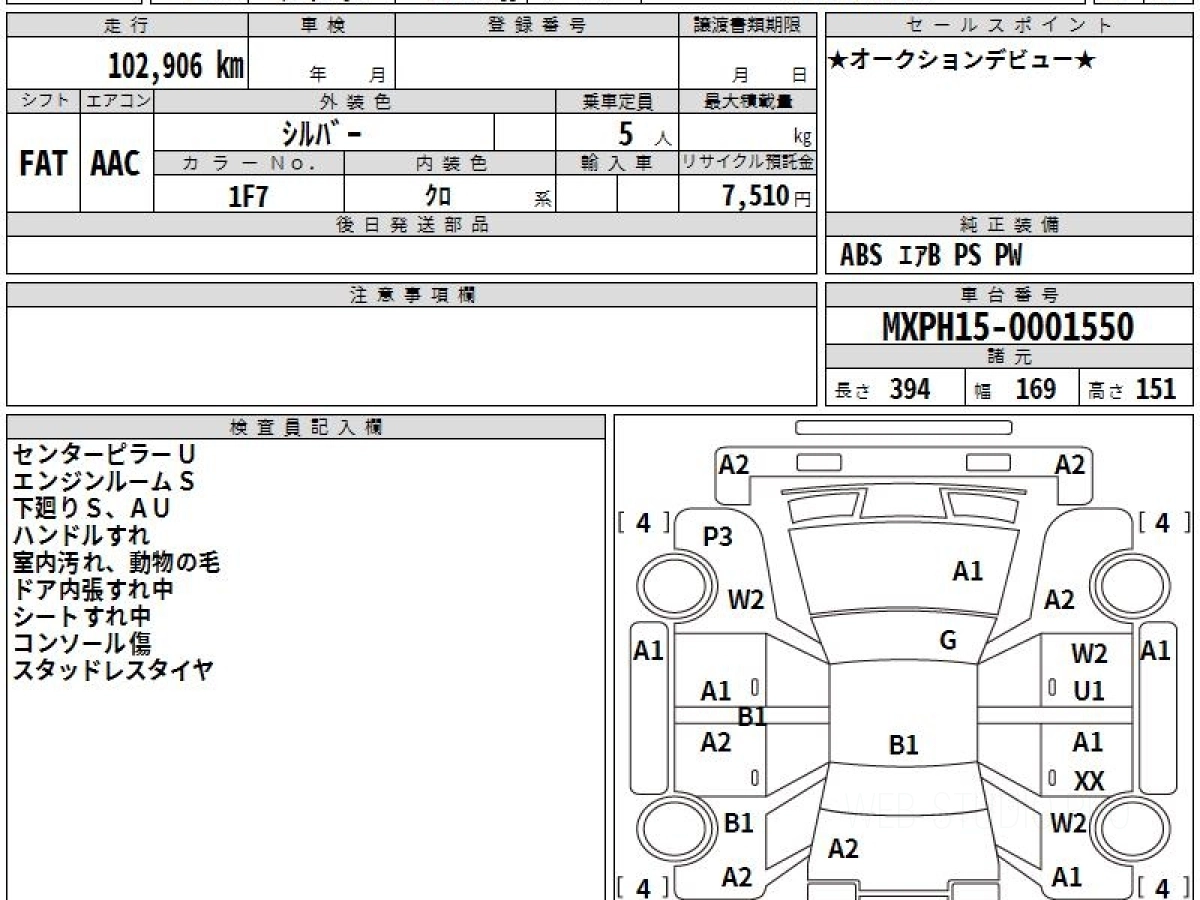
Task: Click the B1 mark on the roof center
Action: pyautogui.click(x=904, y=745)
